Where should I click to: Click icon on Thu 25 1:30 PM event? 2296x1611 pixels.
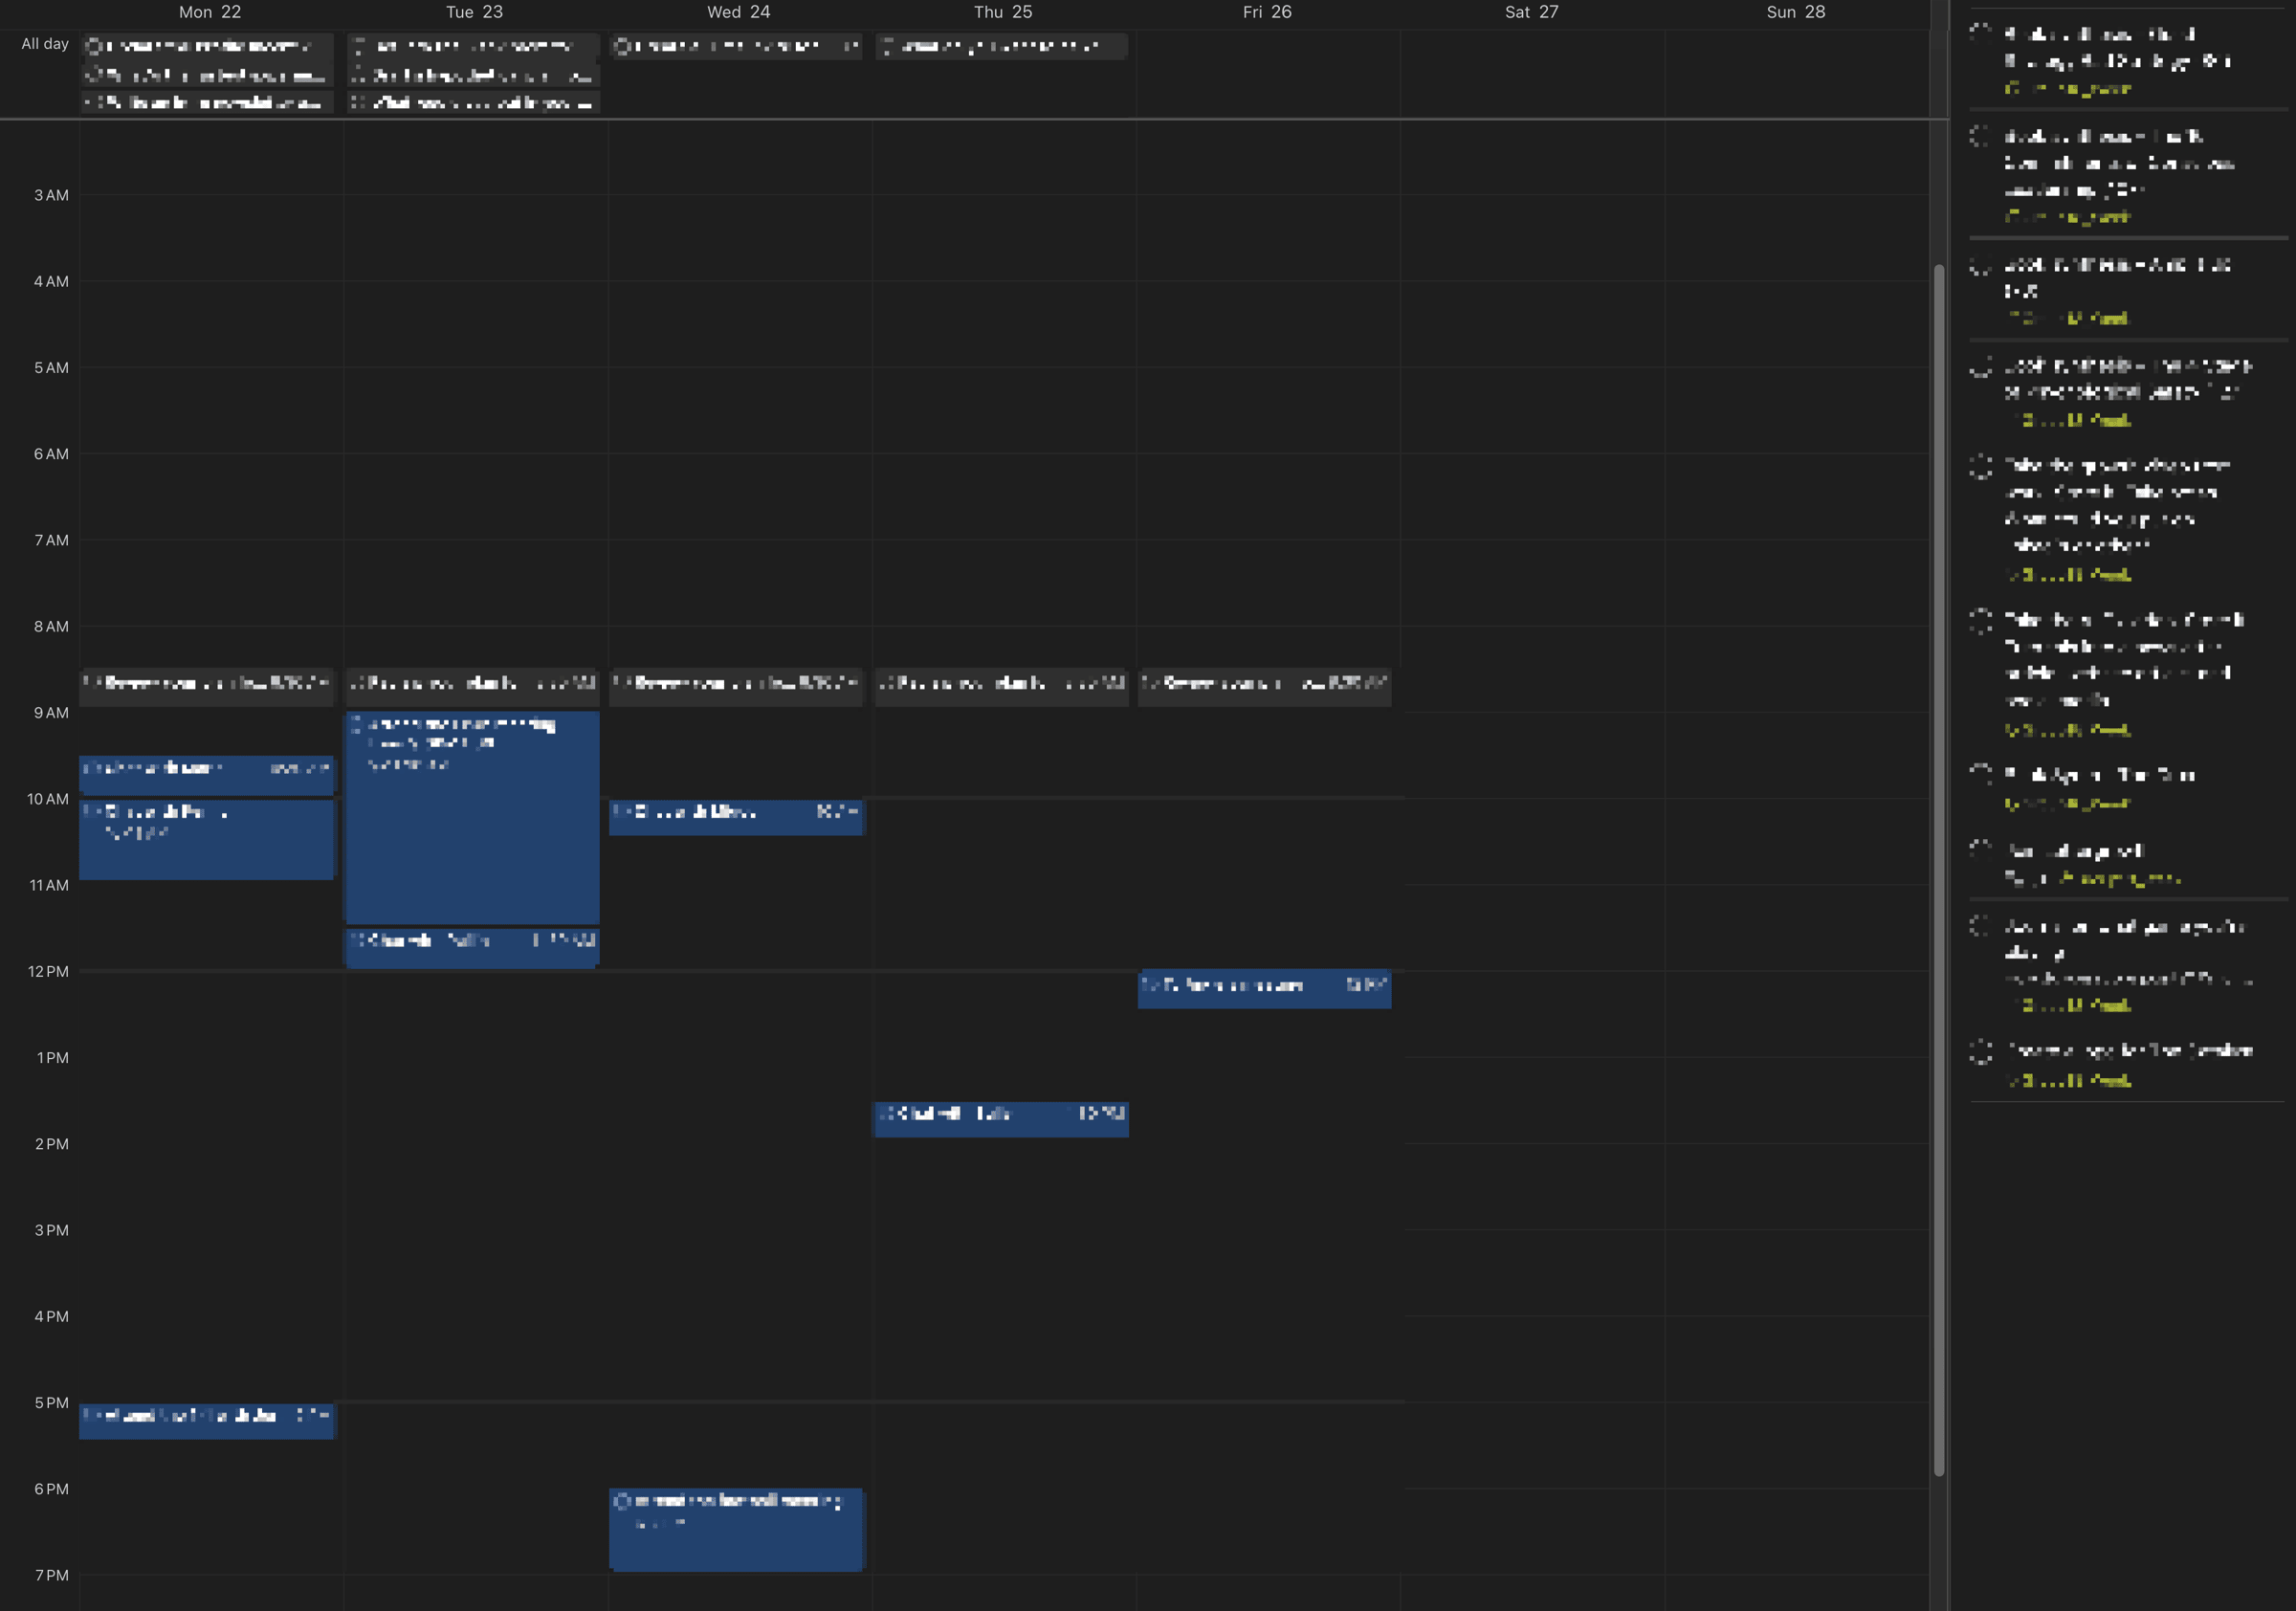pos(886,1114)
